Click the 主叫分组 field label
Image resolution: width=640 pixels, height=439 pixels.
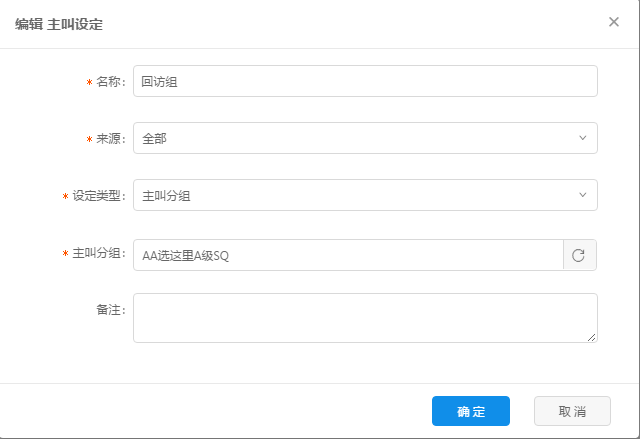(x=99, y=254)
